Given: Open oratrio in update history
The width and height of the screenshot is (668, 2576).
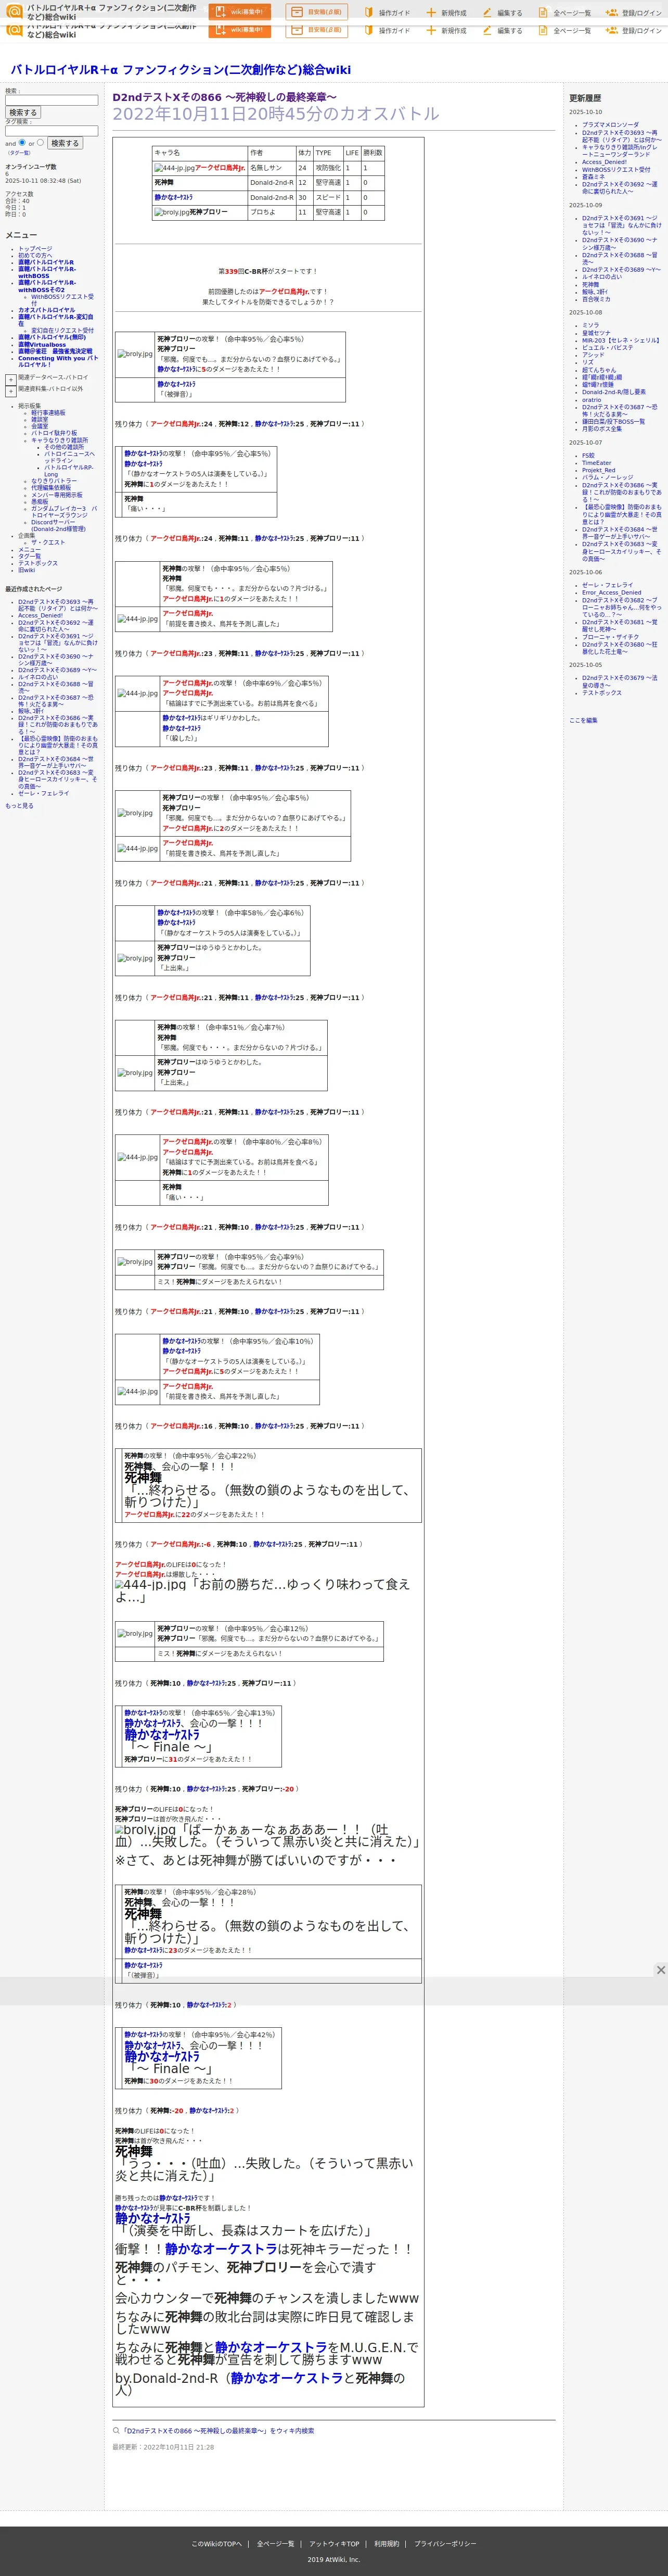Looking at the screenshot, I should [x=592, y=400].
